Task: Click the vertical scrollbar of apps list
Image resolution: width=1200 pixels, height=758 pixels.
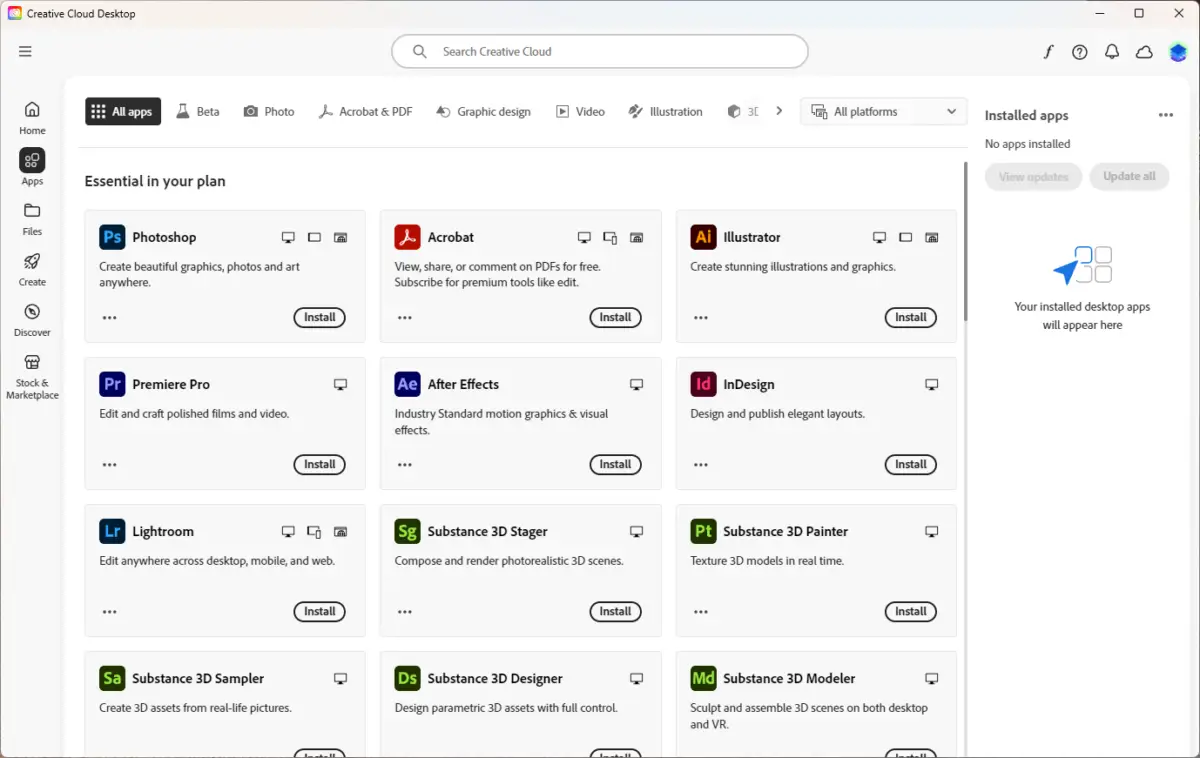Action: coord(965,241)
